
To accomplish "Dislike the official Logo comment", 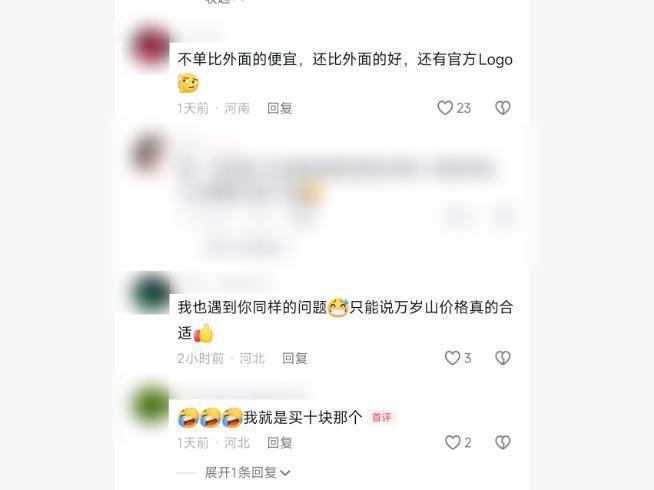I will tap(503, 108).
